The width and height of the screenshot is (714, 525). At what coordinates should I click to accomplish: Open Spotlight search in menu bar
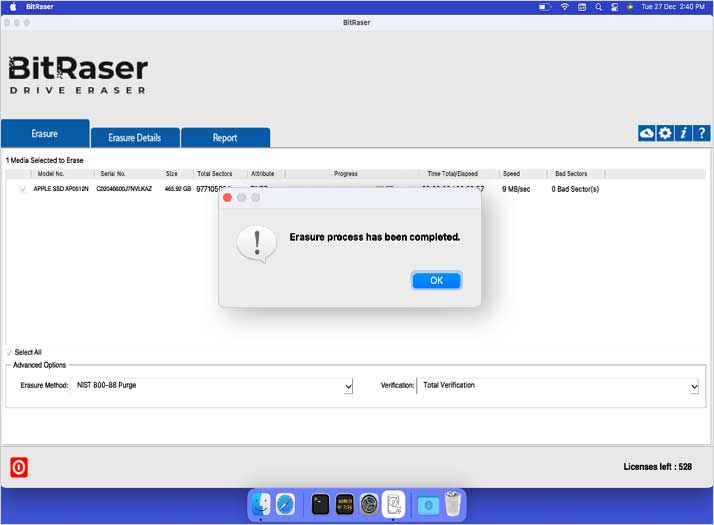(598, 6)
